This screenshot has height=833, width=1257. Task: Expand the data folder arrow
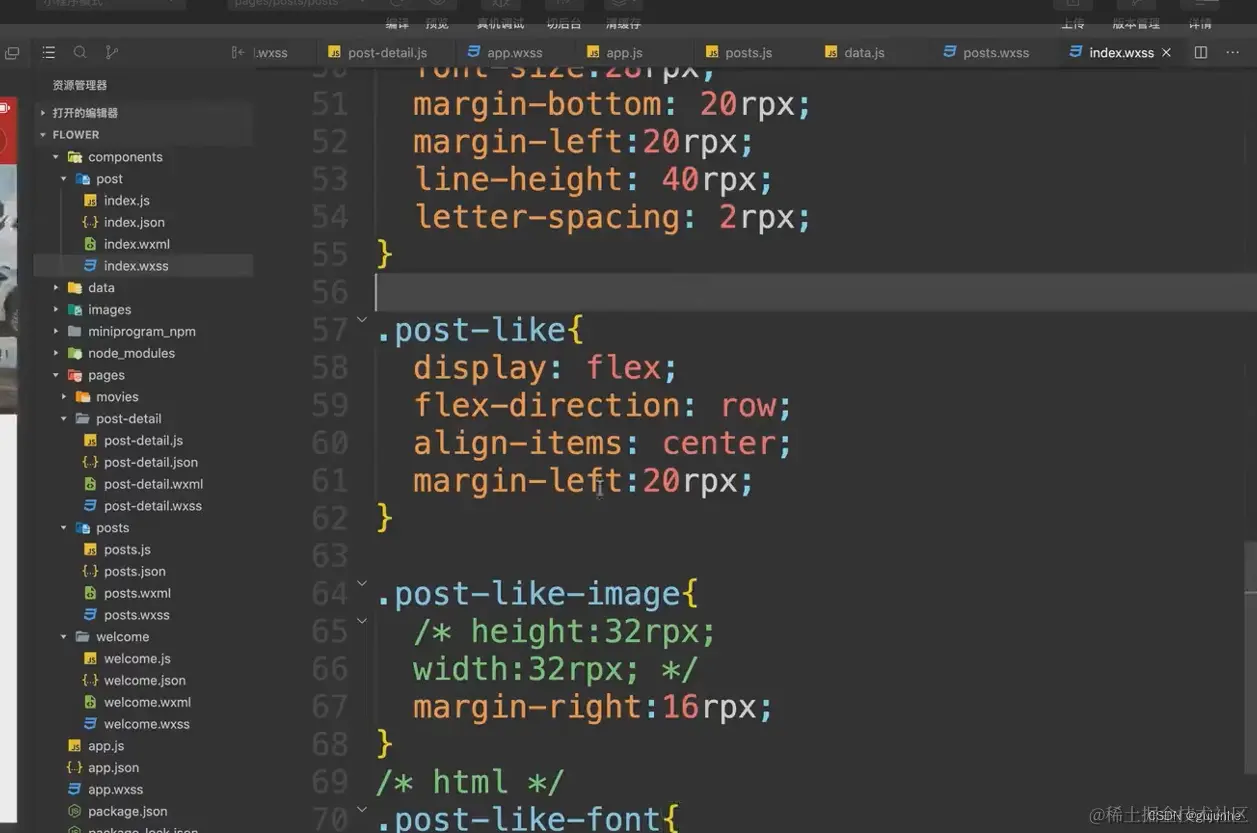point(56,288)
